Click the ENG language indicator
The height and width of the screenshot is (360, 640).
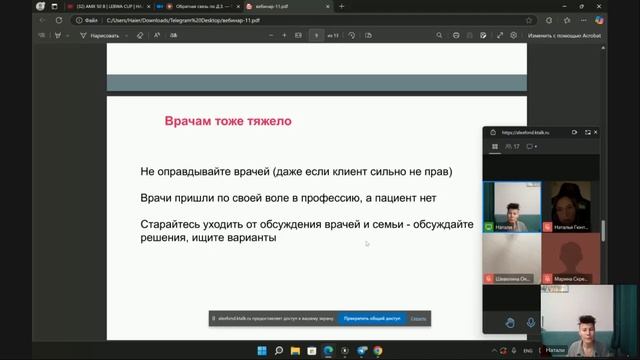tap(528, 351)
